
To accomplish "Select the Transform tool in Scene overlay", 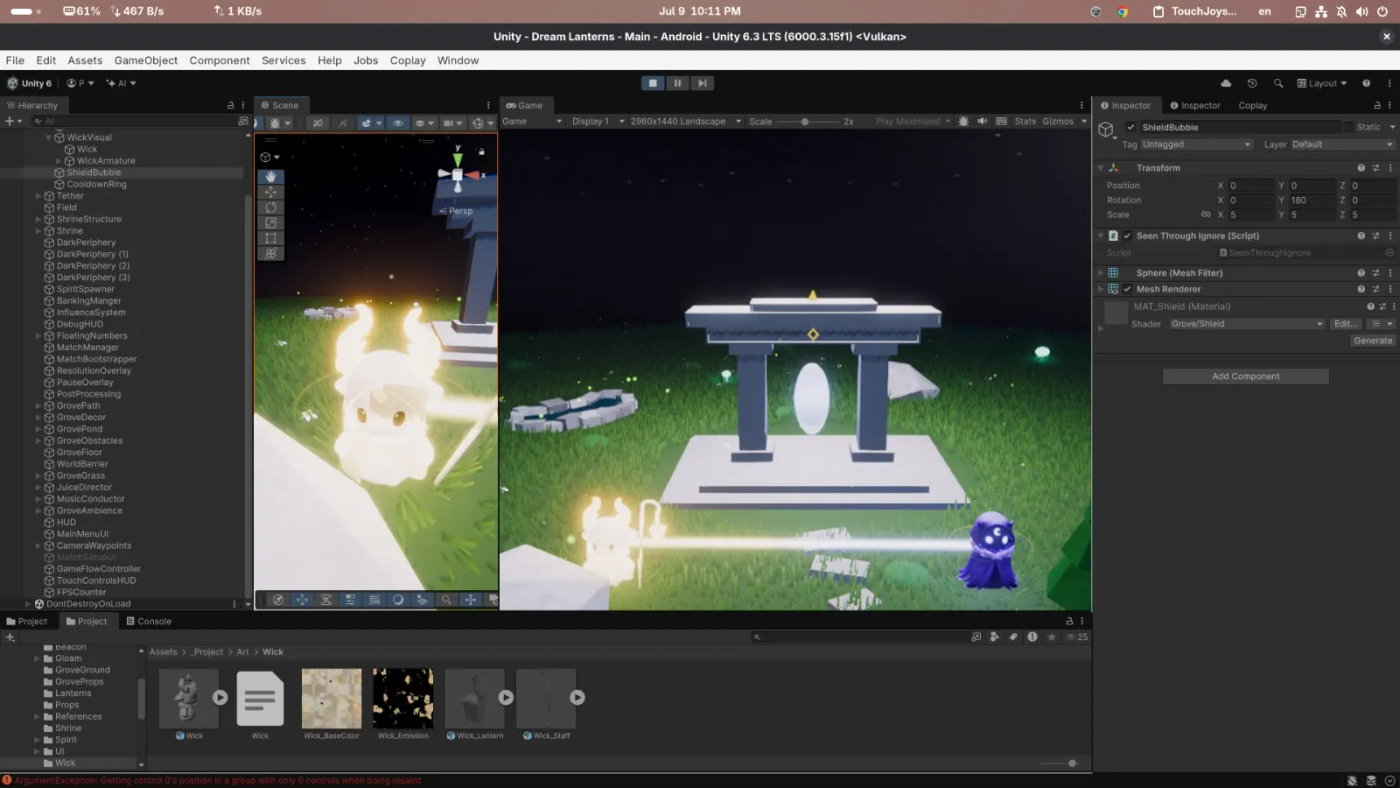I will pyautogui.click(x=270, y=254).
